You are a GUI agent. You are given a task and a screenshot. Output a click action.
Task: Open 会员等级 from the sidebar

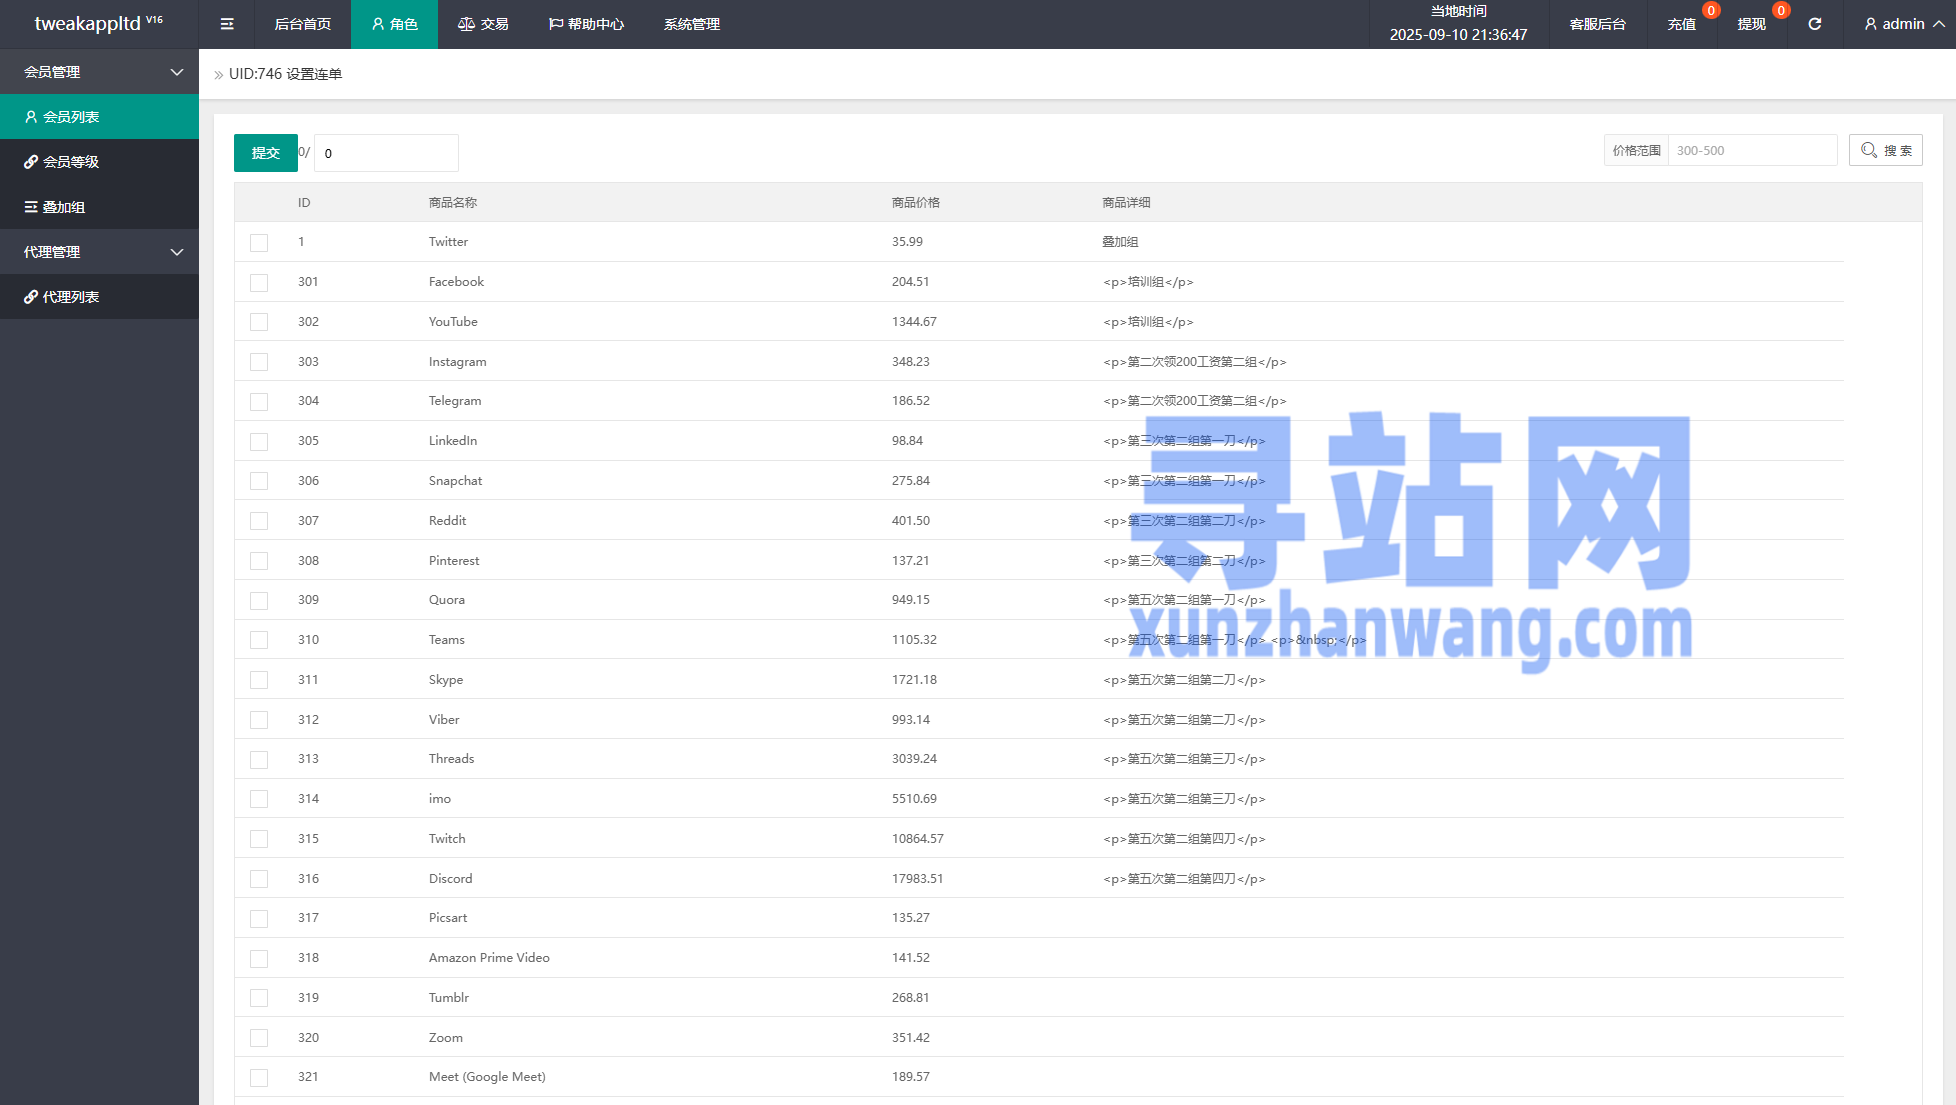pos(71,162)
